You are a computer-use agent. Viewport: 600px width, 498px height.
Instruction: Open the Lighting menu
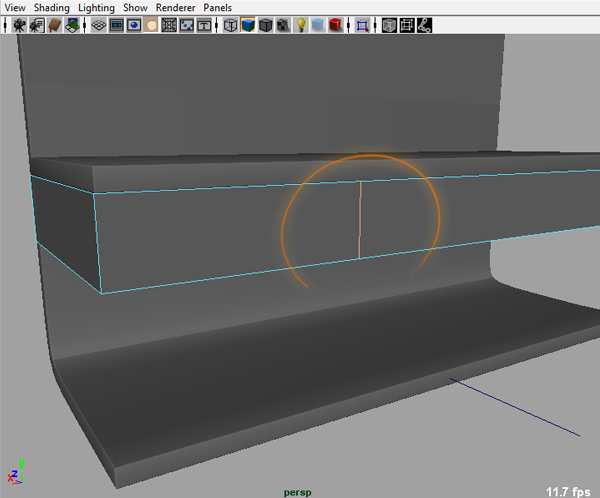[96, 8]
